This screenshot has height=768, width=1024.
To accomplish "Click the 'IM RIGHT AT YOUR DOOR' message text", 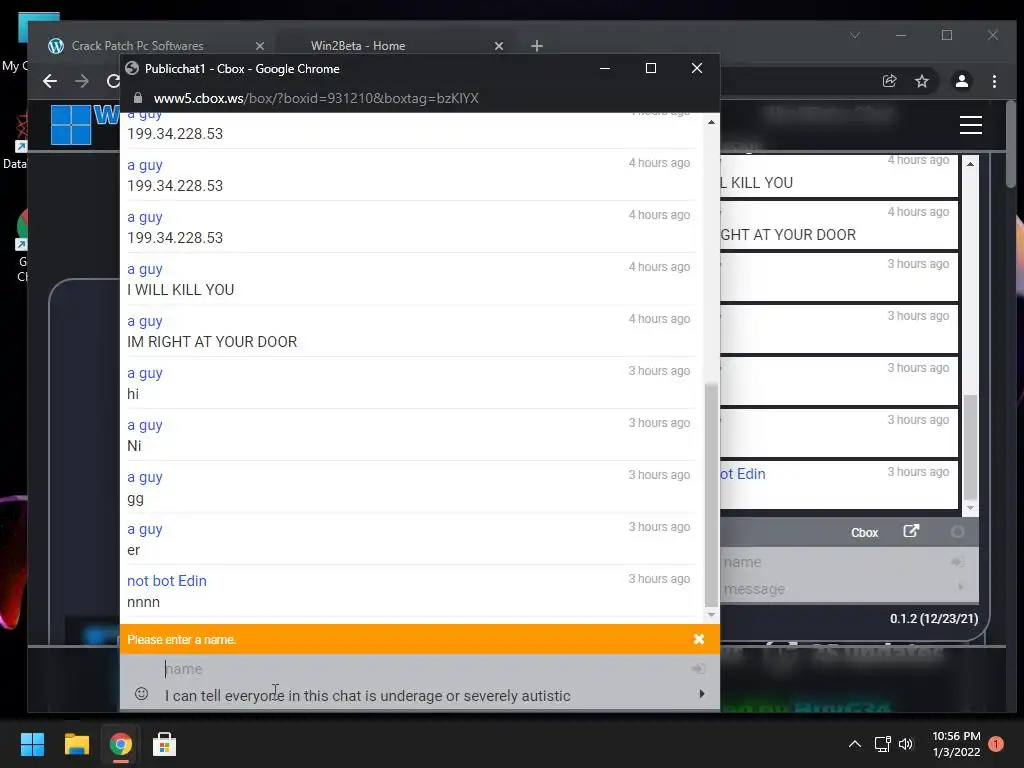I will coord(212,342).
